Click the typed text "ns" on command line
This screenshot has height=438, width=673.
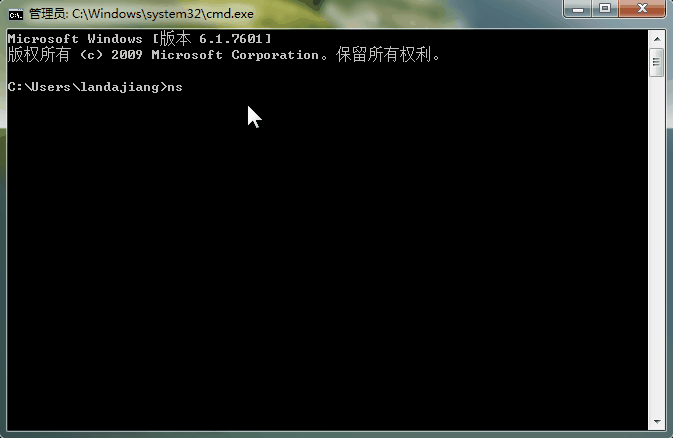175,87
